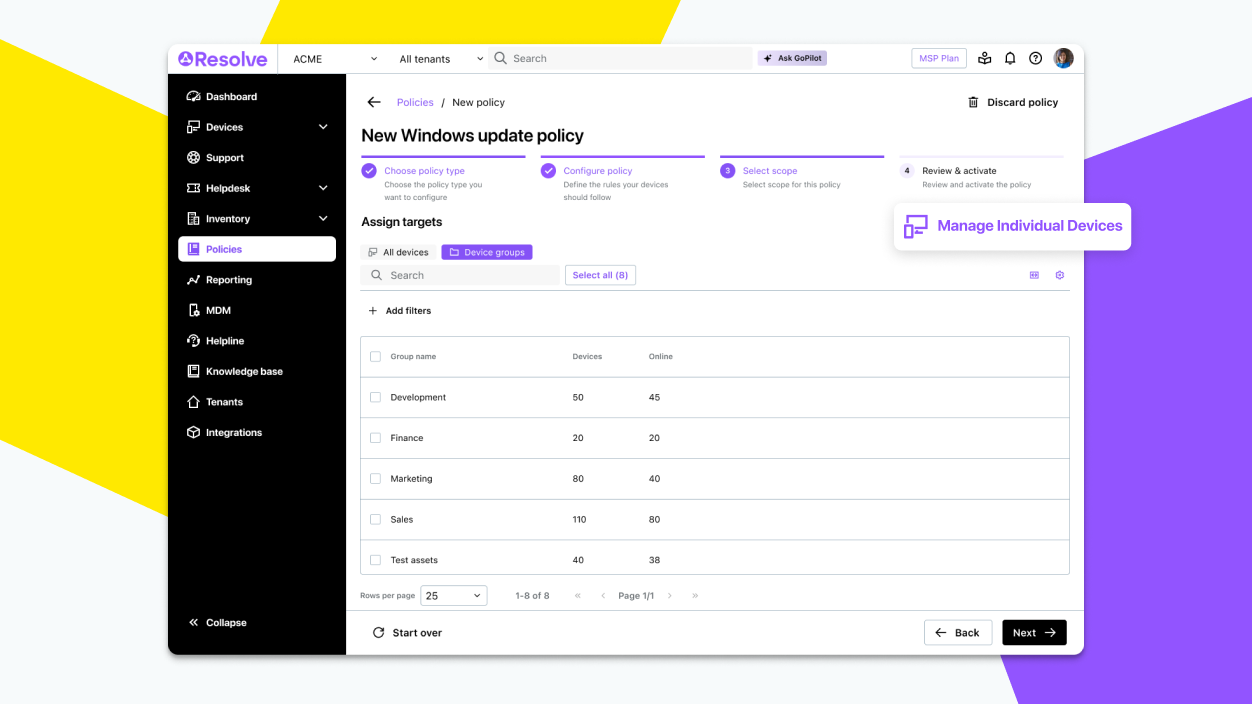Open the help menu
The image size is (1252, 704).
click(x=1035, y=58)
